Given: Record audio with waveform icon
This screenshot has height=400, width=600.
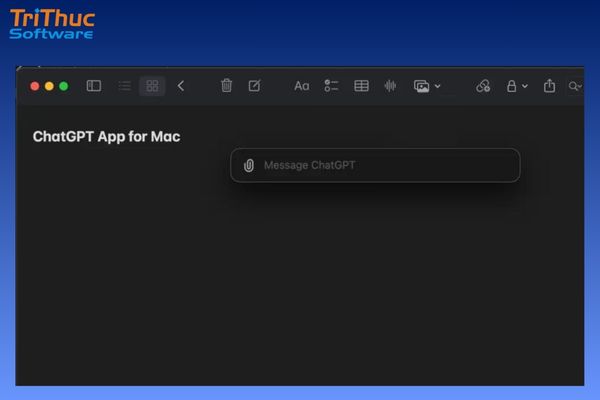Looking at the screenshot, I should [x=390, y=86].
